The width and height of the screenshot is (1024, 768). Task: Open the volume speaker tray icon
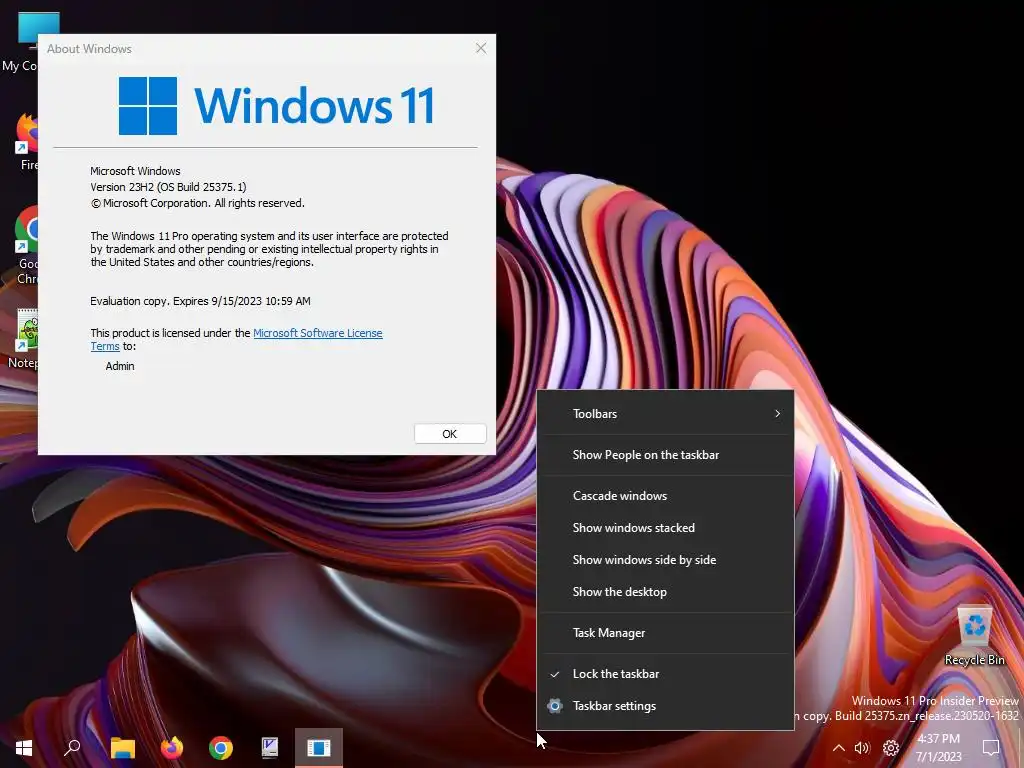click(x=862, y=748)
